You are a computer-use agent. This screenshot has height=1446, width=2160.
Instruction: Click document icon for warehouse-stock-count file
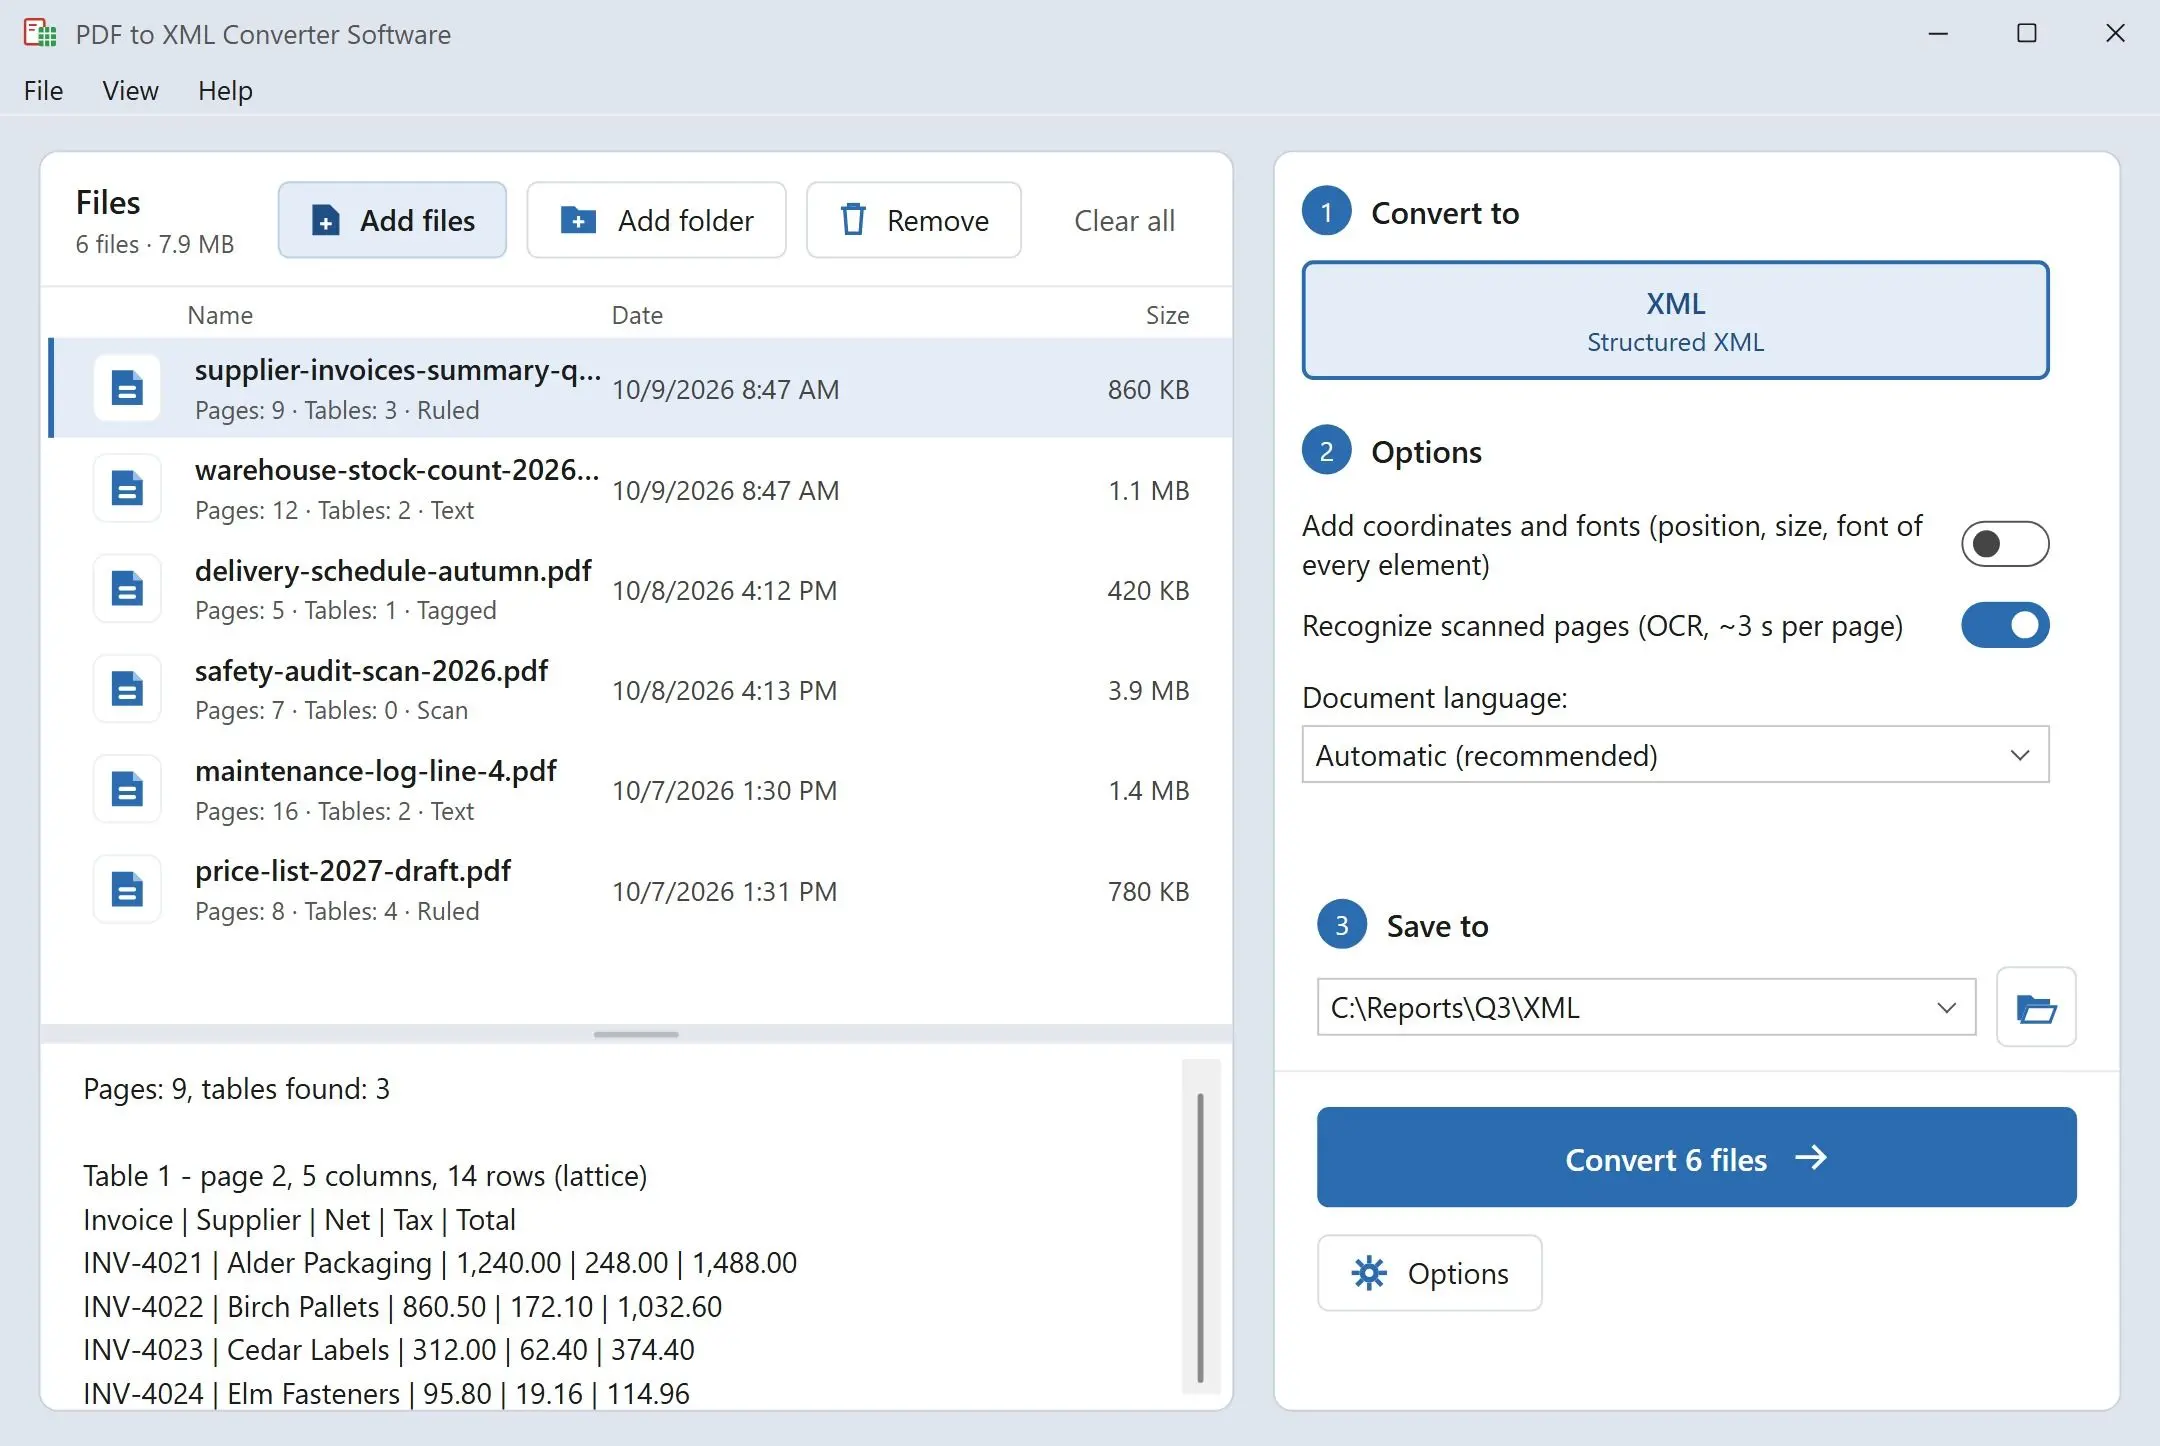tap(127, 488)
